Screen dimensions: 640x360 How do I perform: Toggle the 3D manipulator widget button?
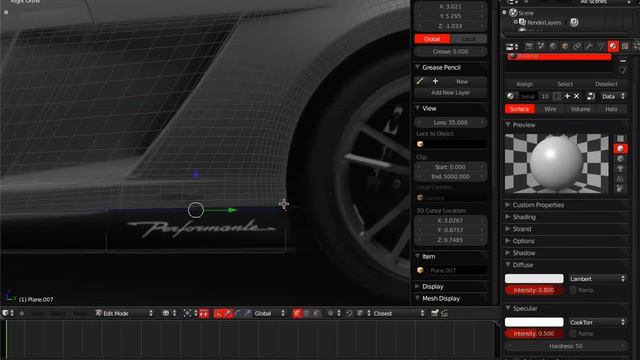pos(218,313)
